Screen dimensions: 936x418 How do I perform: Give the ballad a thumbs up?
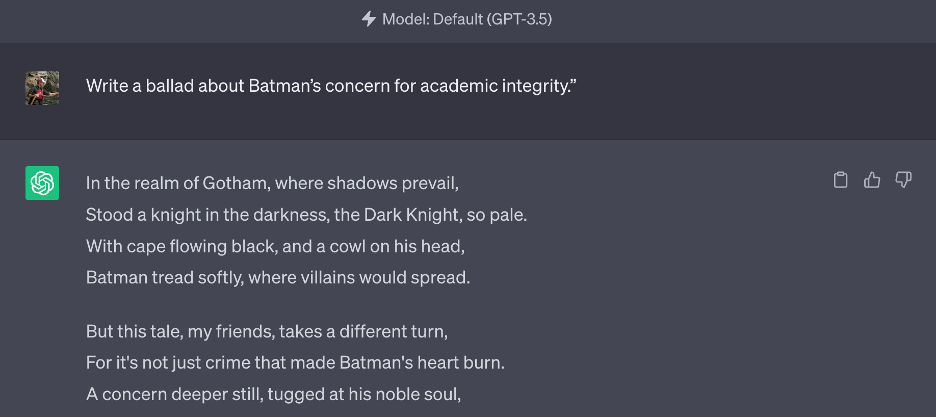tap(872, 180)
